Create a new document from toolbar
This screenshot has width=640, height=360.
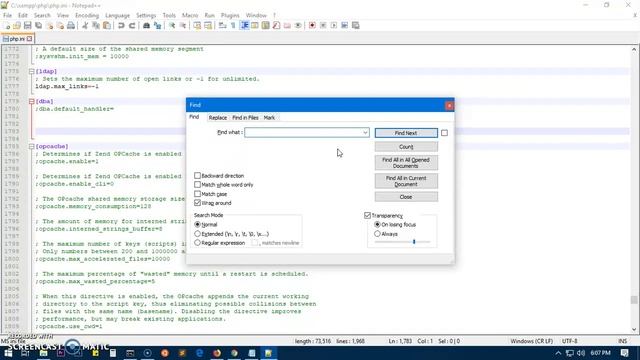7,25
